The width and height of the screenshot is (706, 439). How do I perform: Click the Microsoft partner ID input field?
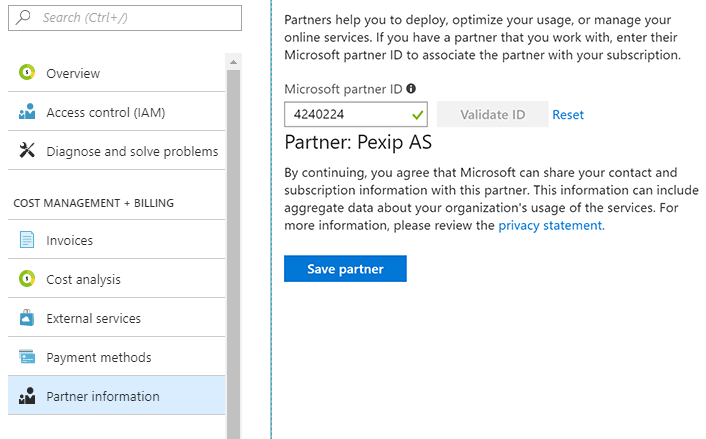coord(345,115)
